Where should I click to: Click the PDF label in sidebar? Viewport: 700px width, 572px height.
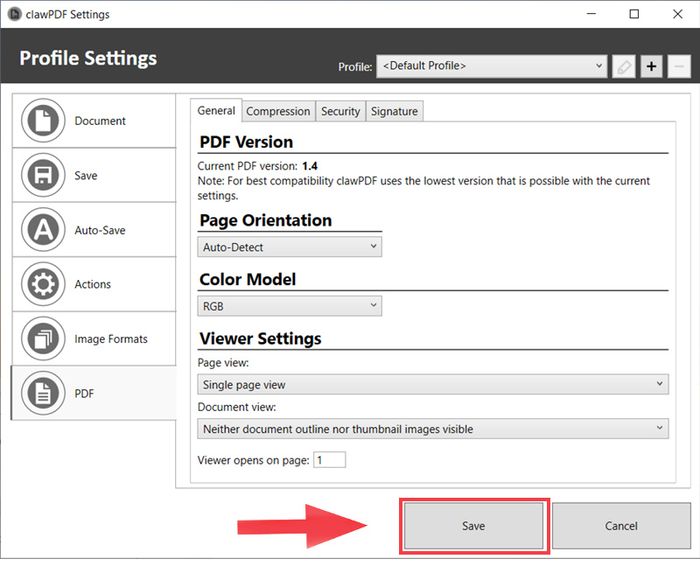point(84,393)
